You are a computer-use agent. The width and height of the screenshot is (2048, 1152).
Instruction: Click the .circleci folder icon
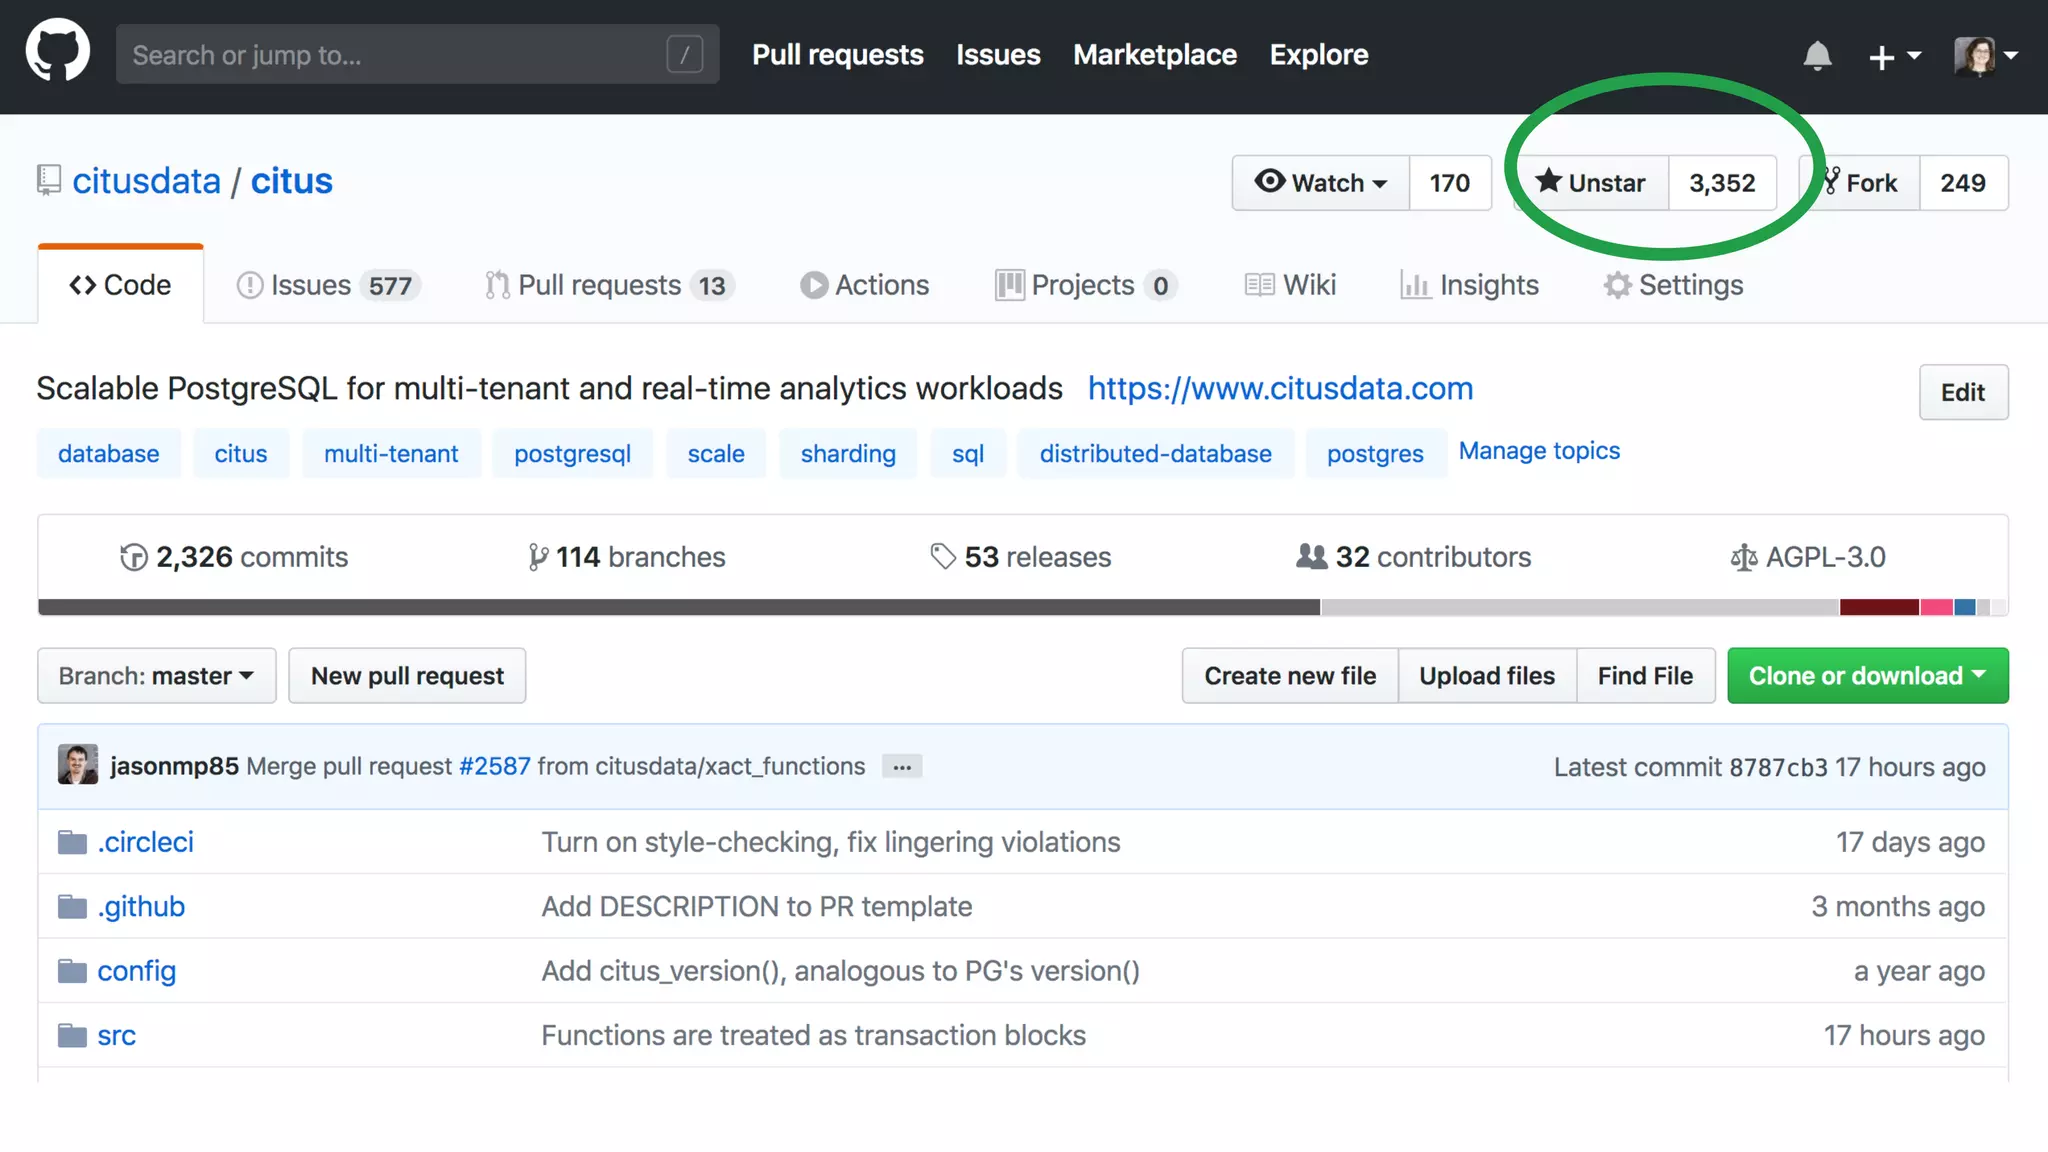point(72,842)
